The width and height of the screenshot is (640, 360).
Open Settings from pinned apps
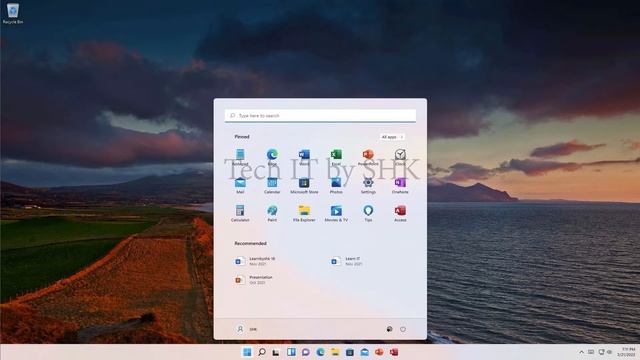coord(368,185)
